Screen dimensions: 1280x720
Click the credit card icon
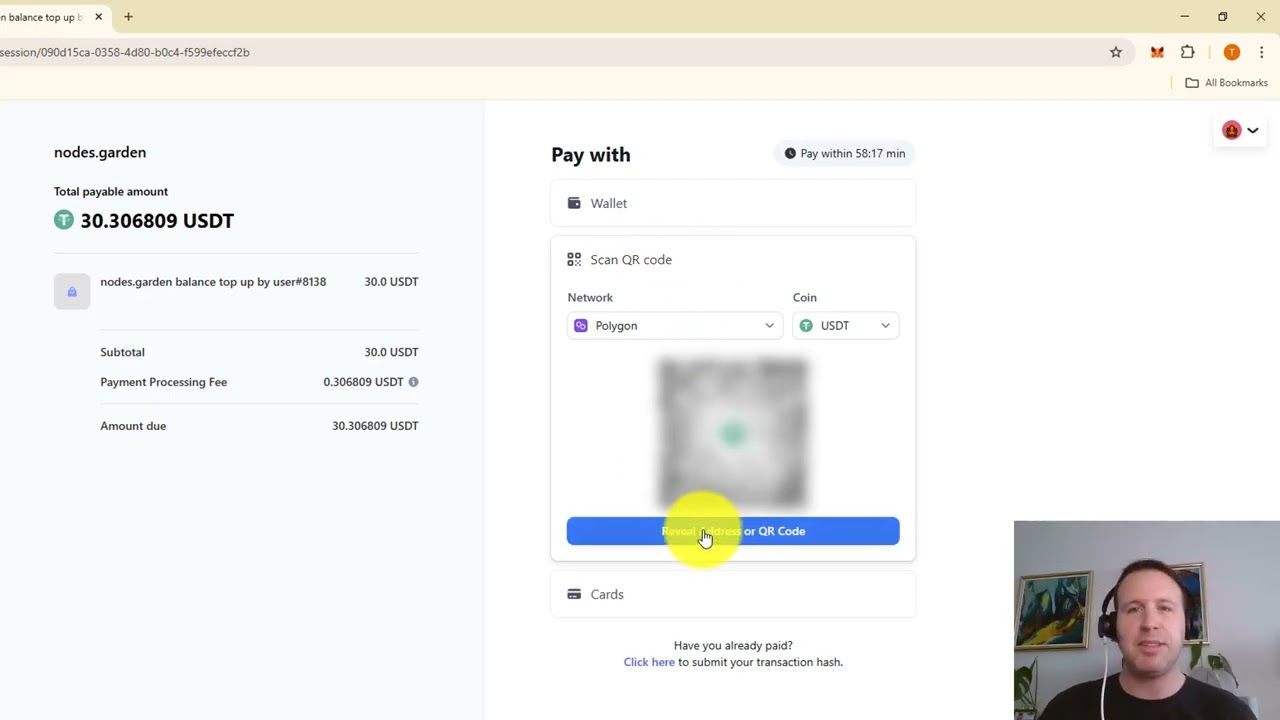point(574,594)
